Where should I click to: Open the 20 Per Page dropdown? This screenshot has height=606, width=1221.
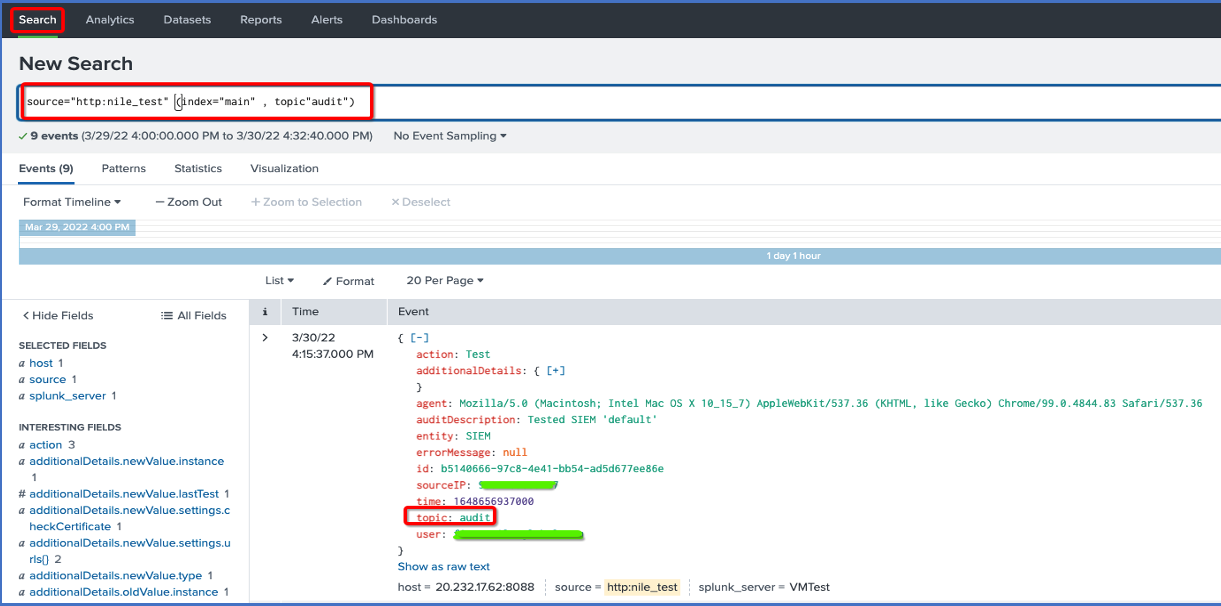click(x=445, y=281)
